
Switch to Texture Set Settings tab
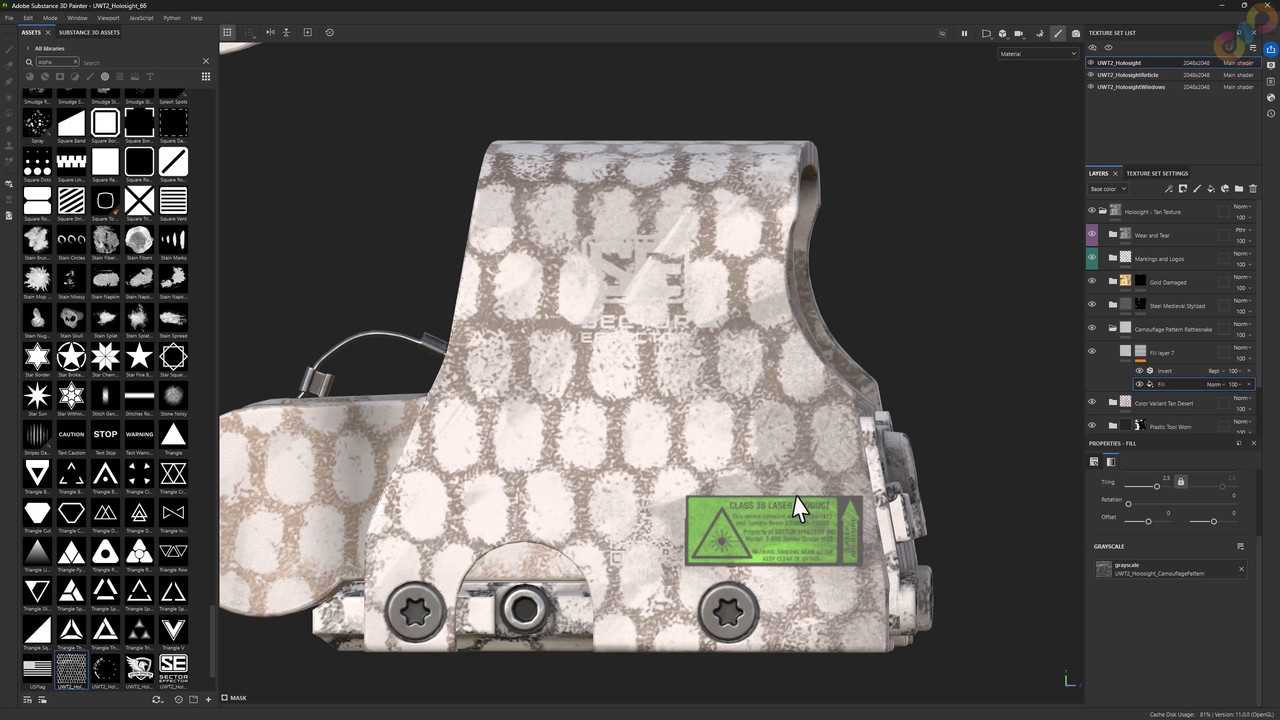click(x=1157, y=173)
